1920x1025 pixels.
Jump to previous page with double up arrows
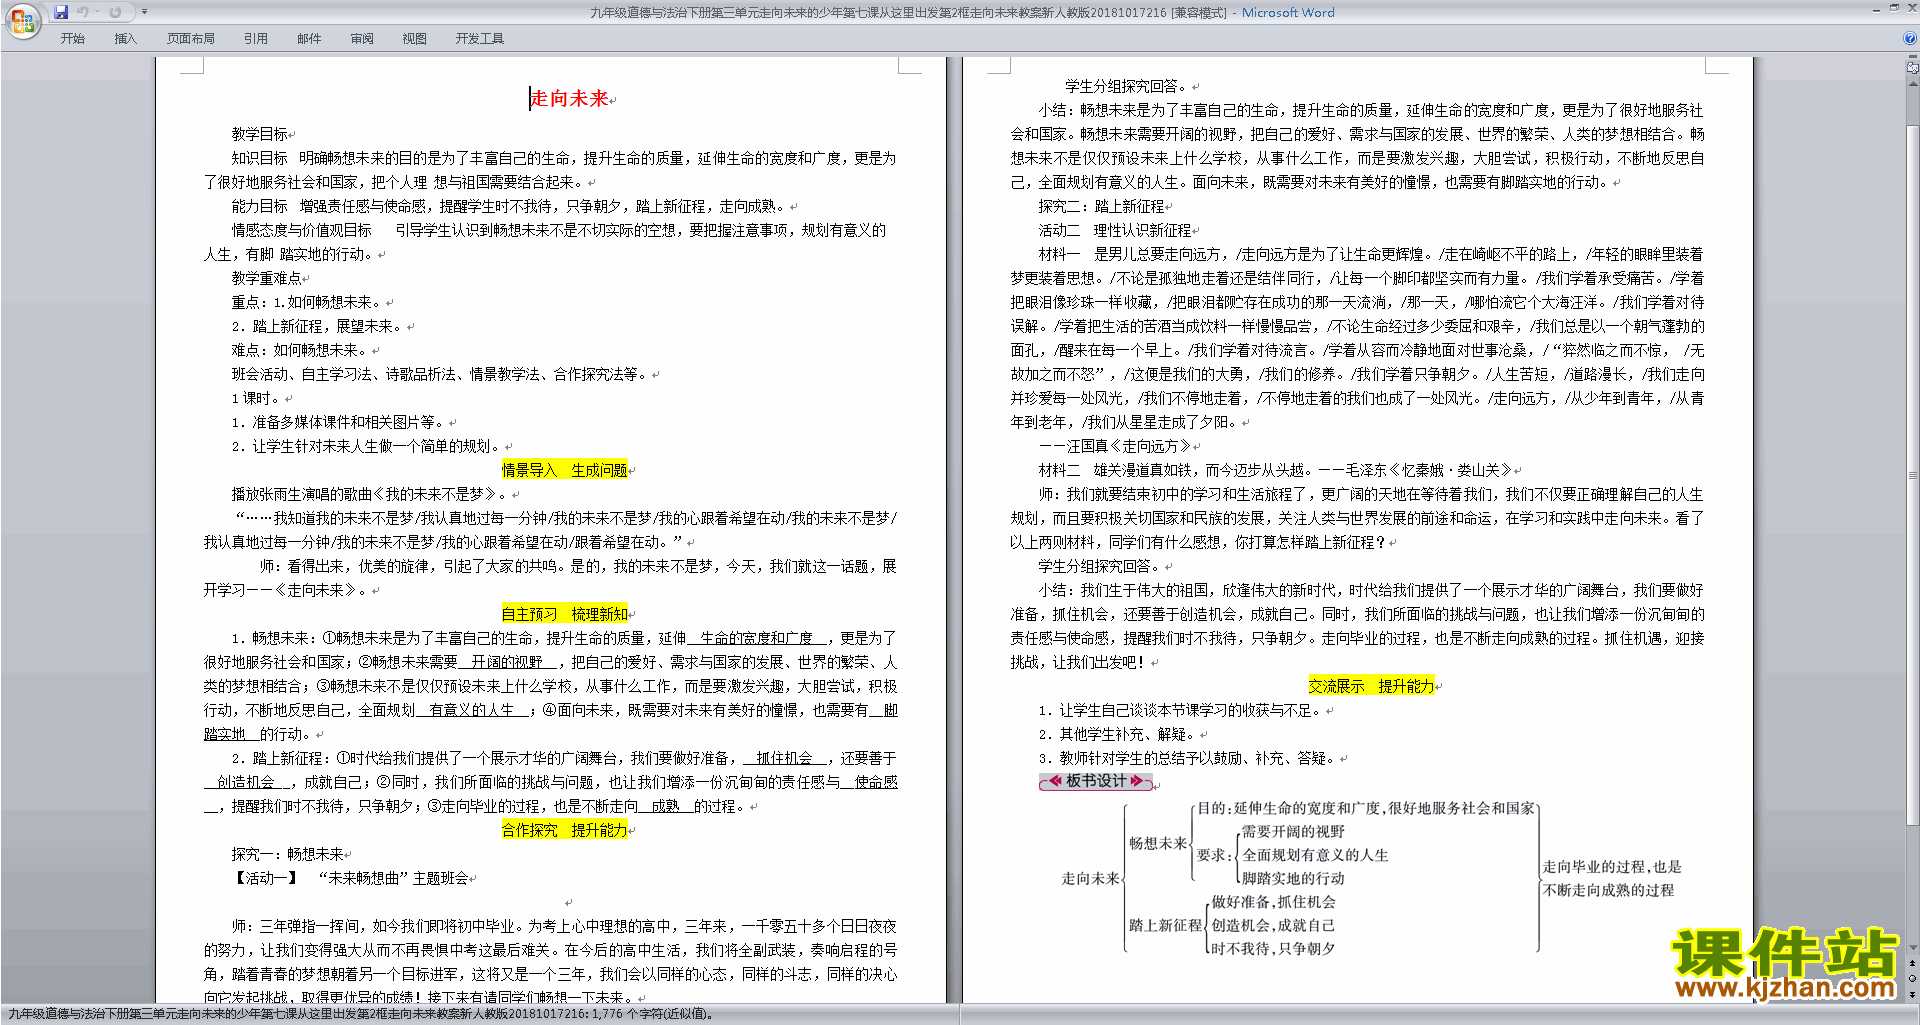(x=1913, y=963)
